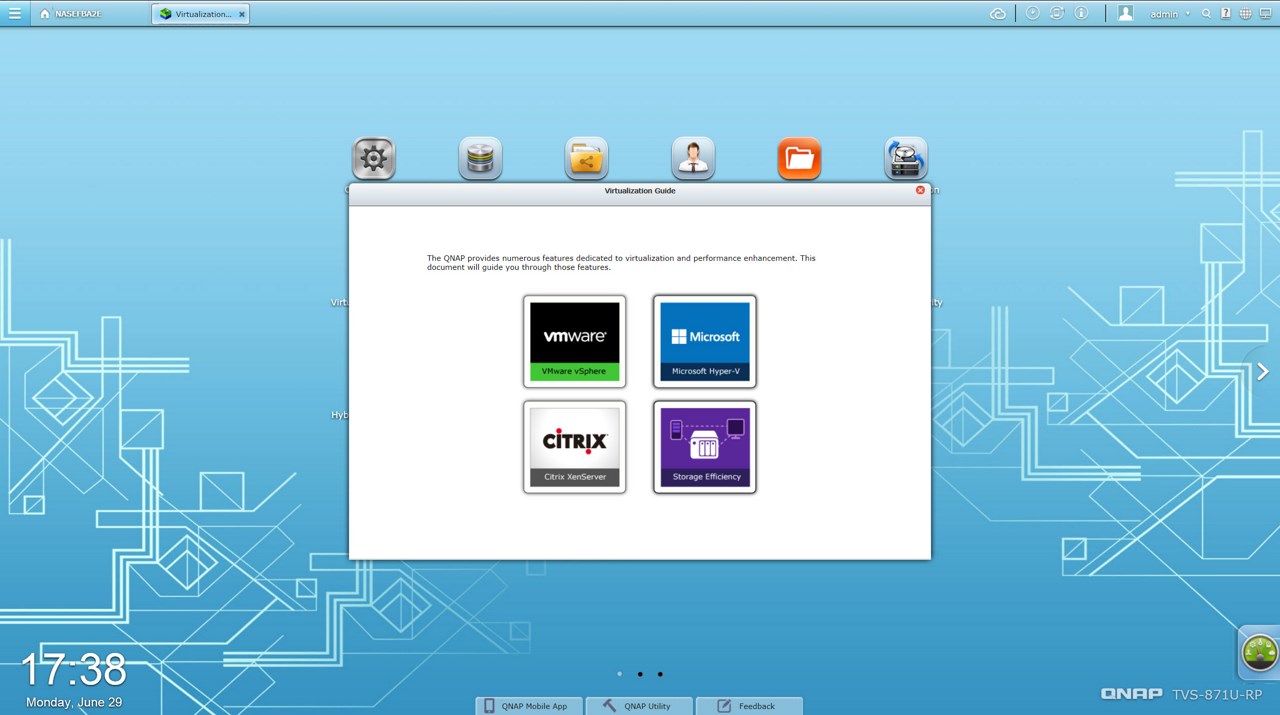Click the QNAP Utility button
Viewport: 1280px width, 715px height.
(639, 706)
